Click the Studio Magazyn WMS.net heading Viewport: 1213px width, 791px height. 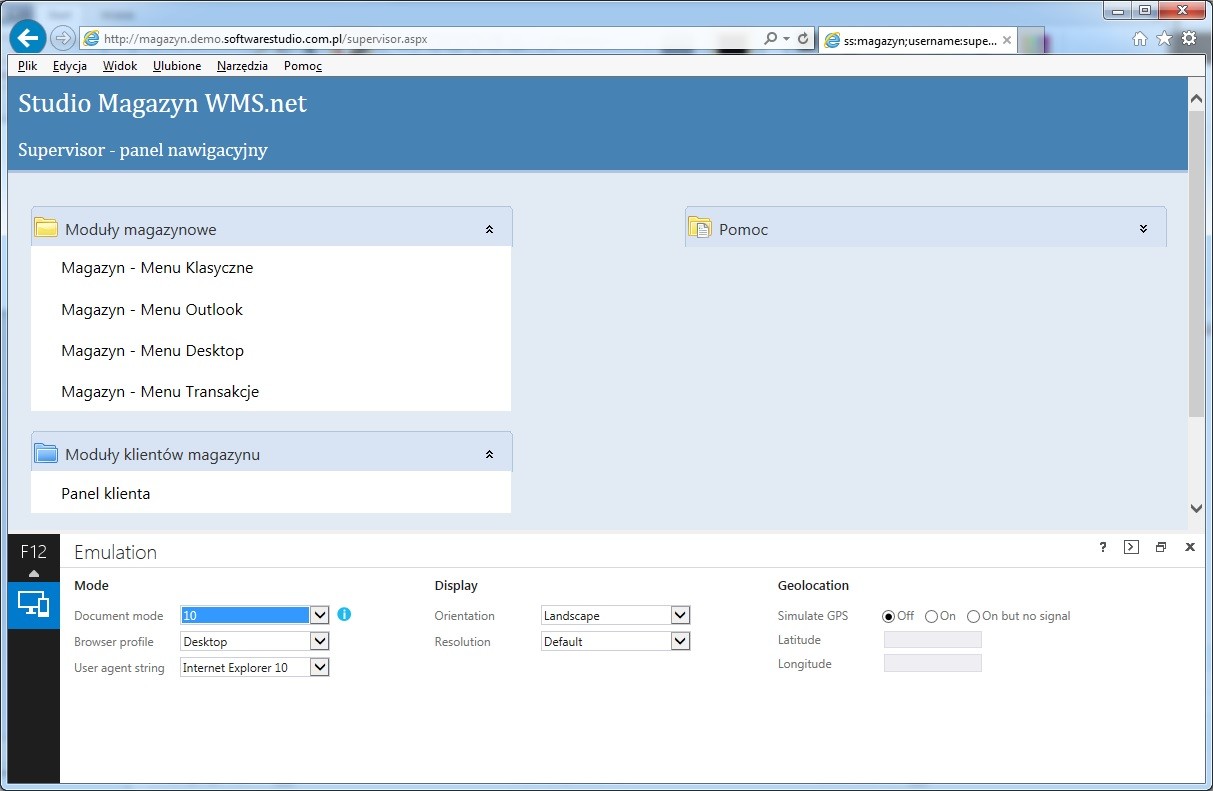pyautogui.click(x=163, y=103)
